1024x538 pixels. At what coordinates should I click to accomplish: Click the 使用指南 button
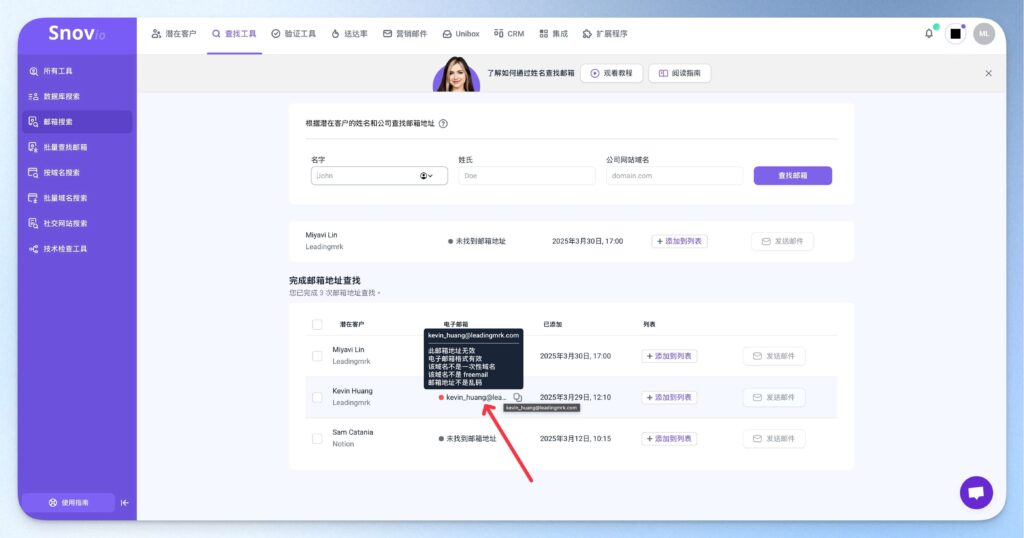click(x=69, y=503)
